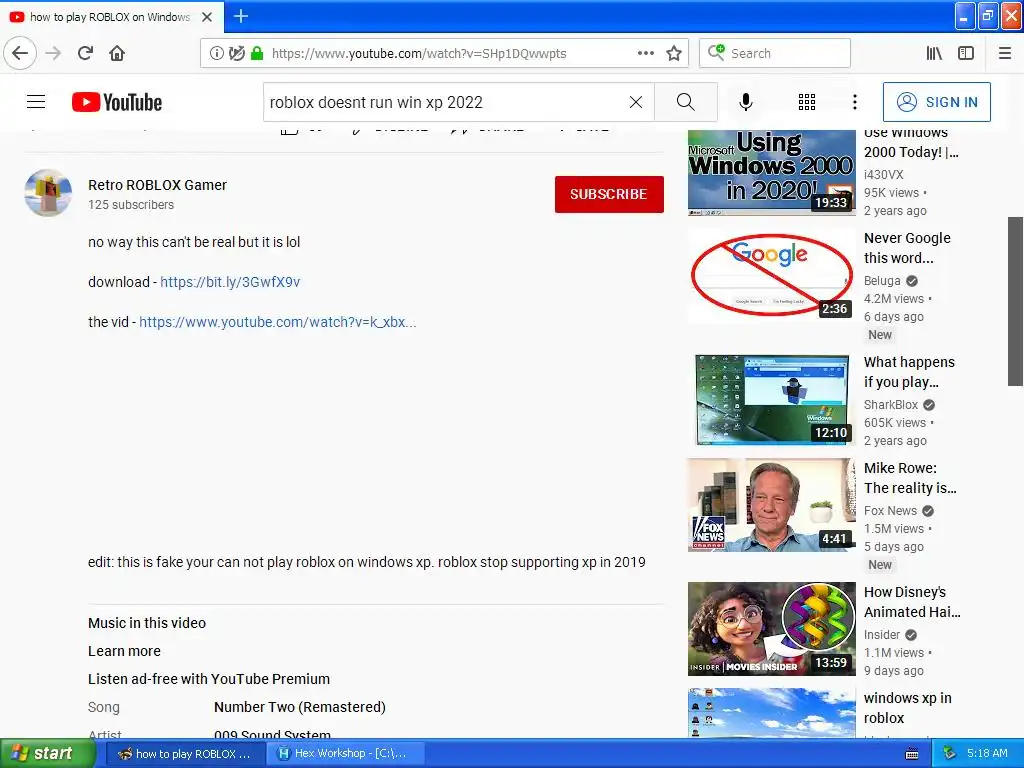The image size is (1024, 768).
Task: Subscribe to Retro ROBLOX Gamer
Action: [609, 194]
